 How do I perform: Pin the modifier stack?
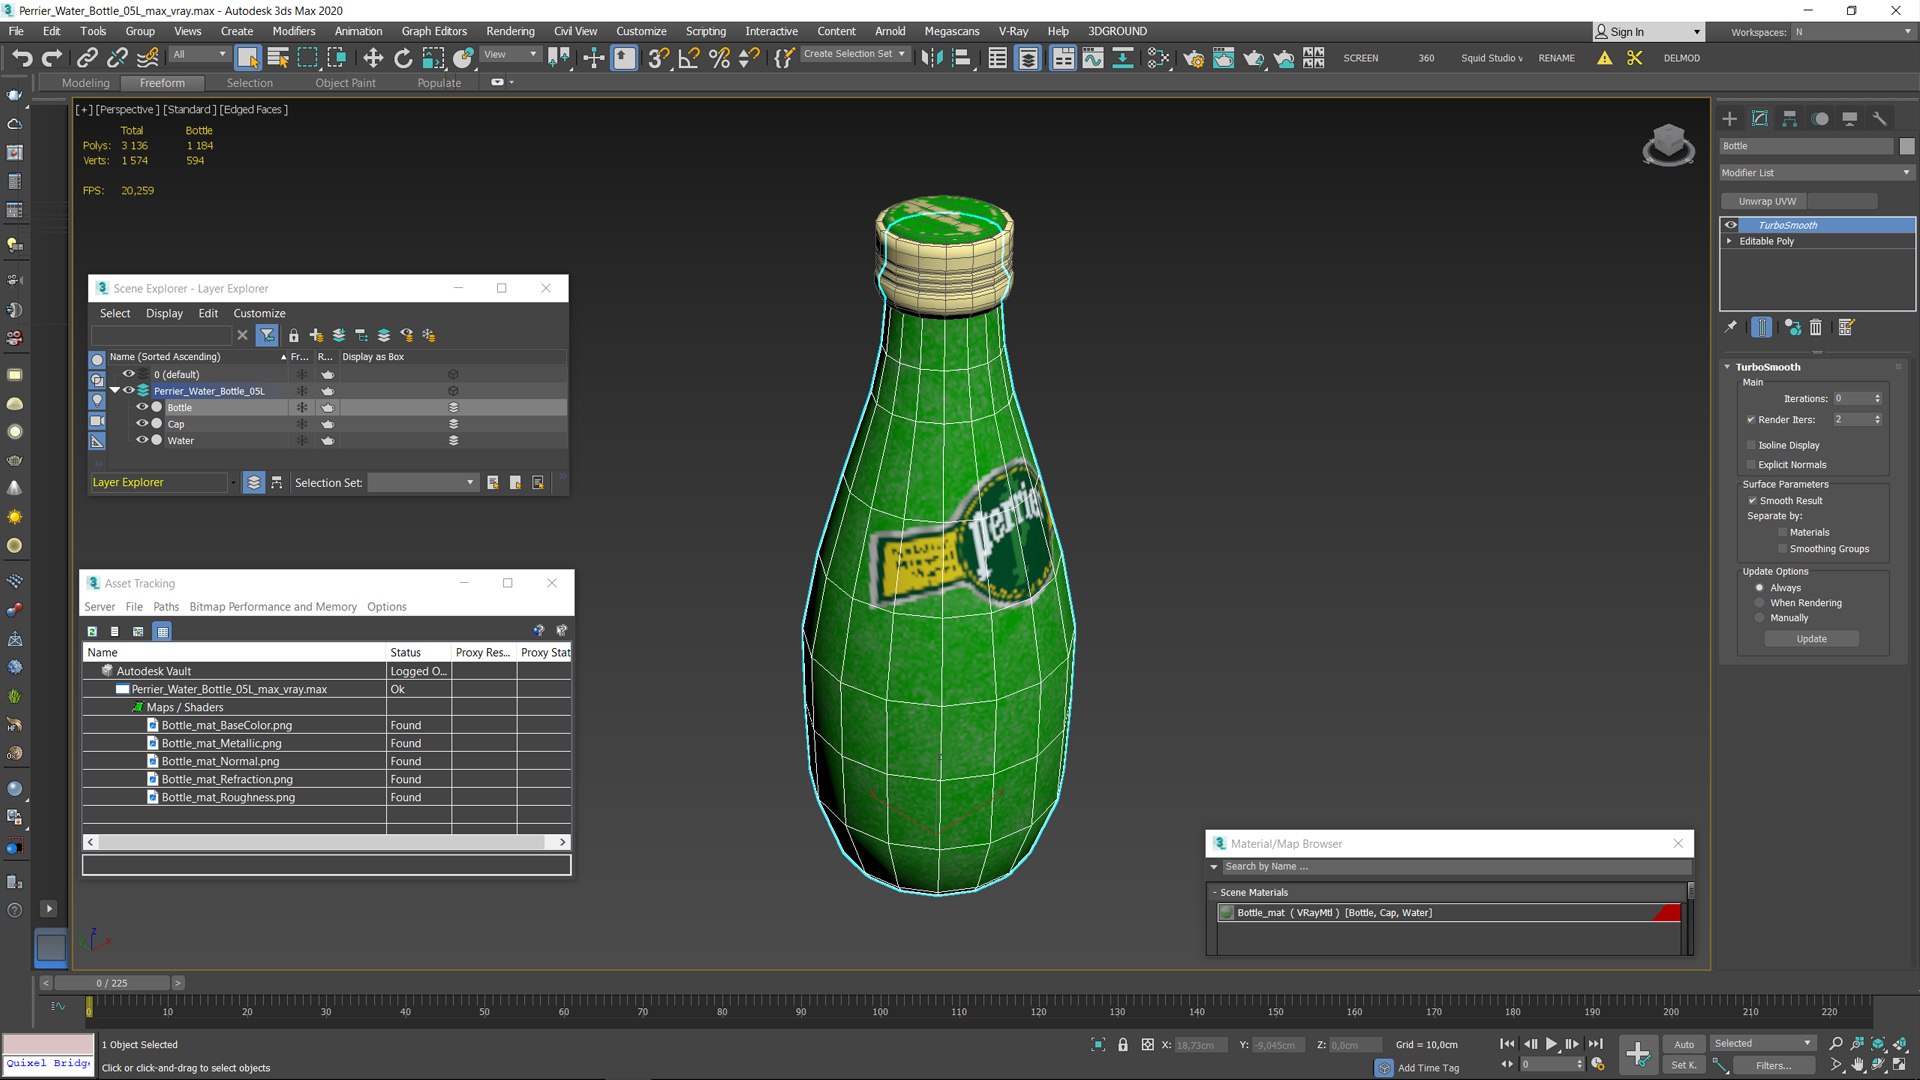[x=1730, y=327]
